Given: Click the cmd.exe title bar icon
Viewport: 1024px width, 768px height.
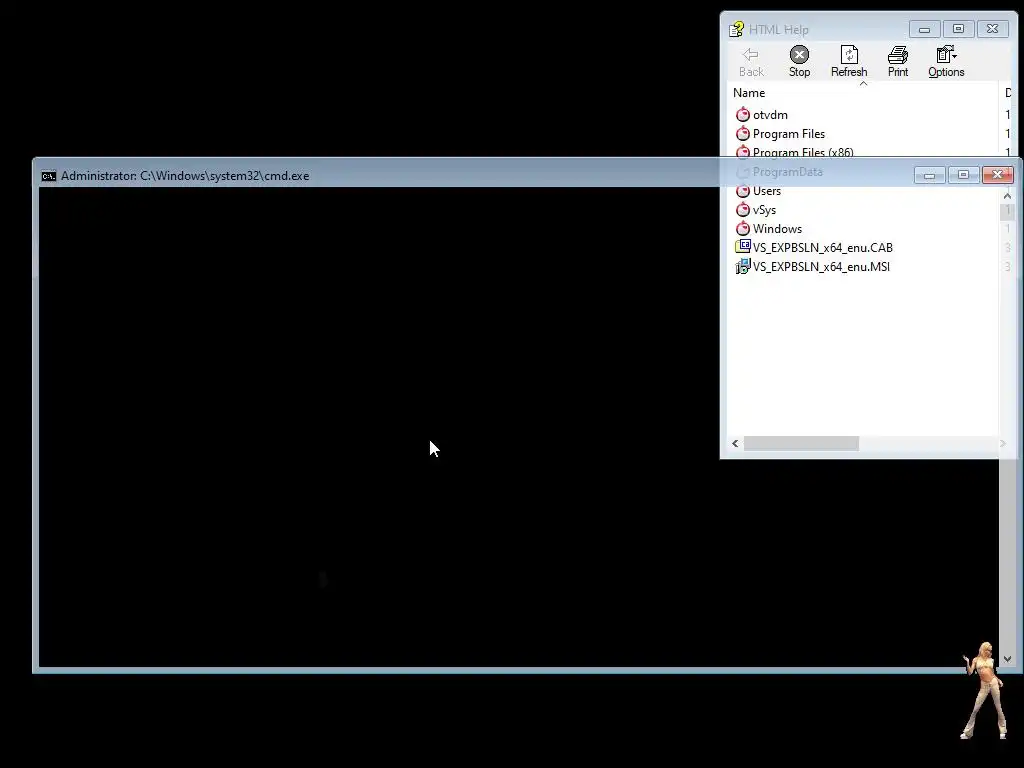Looking at the screenshot, I should pos(49,176).
